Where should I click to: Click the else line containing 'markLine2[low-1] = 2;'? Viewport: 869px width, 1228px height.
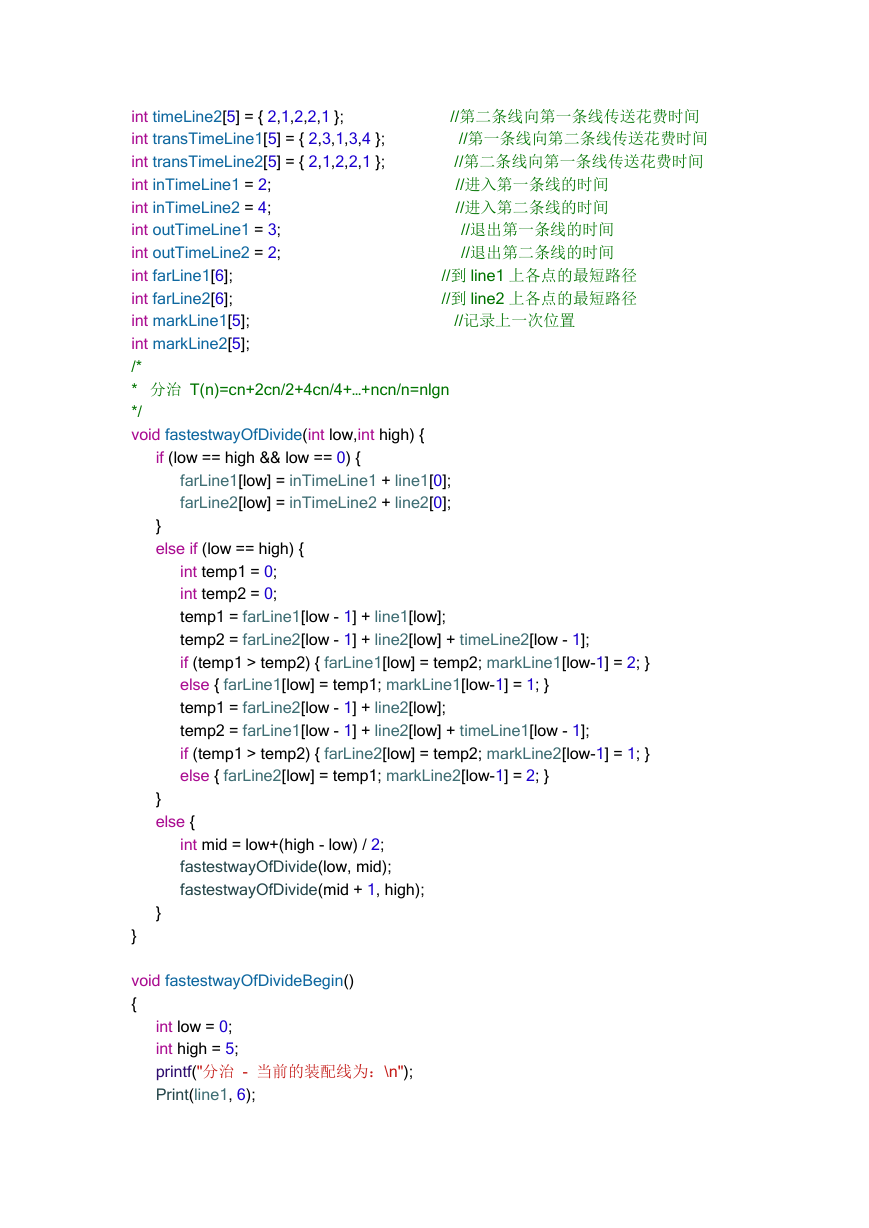(x=365, y=776)
